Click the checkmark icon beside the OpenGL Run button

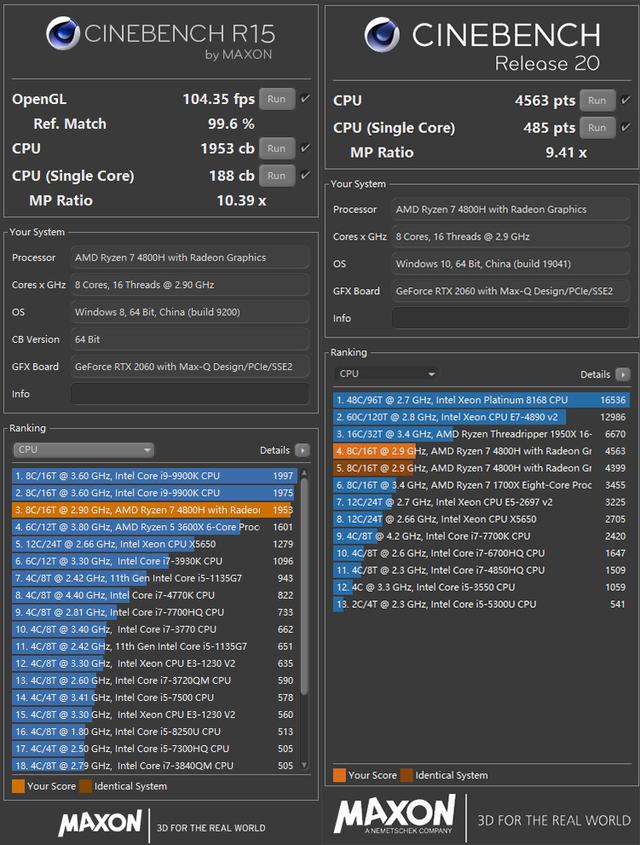306,99
